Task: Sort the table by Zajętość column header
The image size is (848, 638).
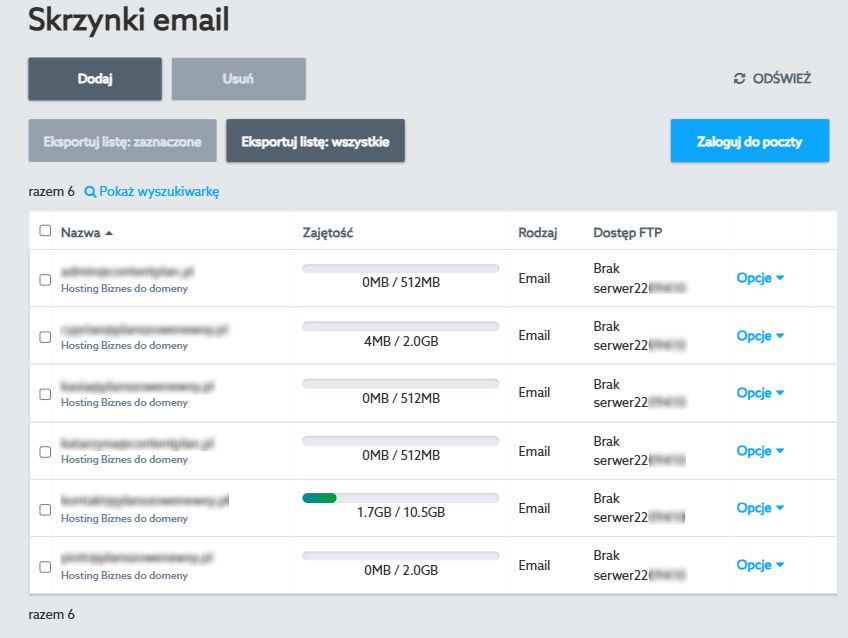Action: click(328, 233)
